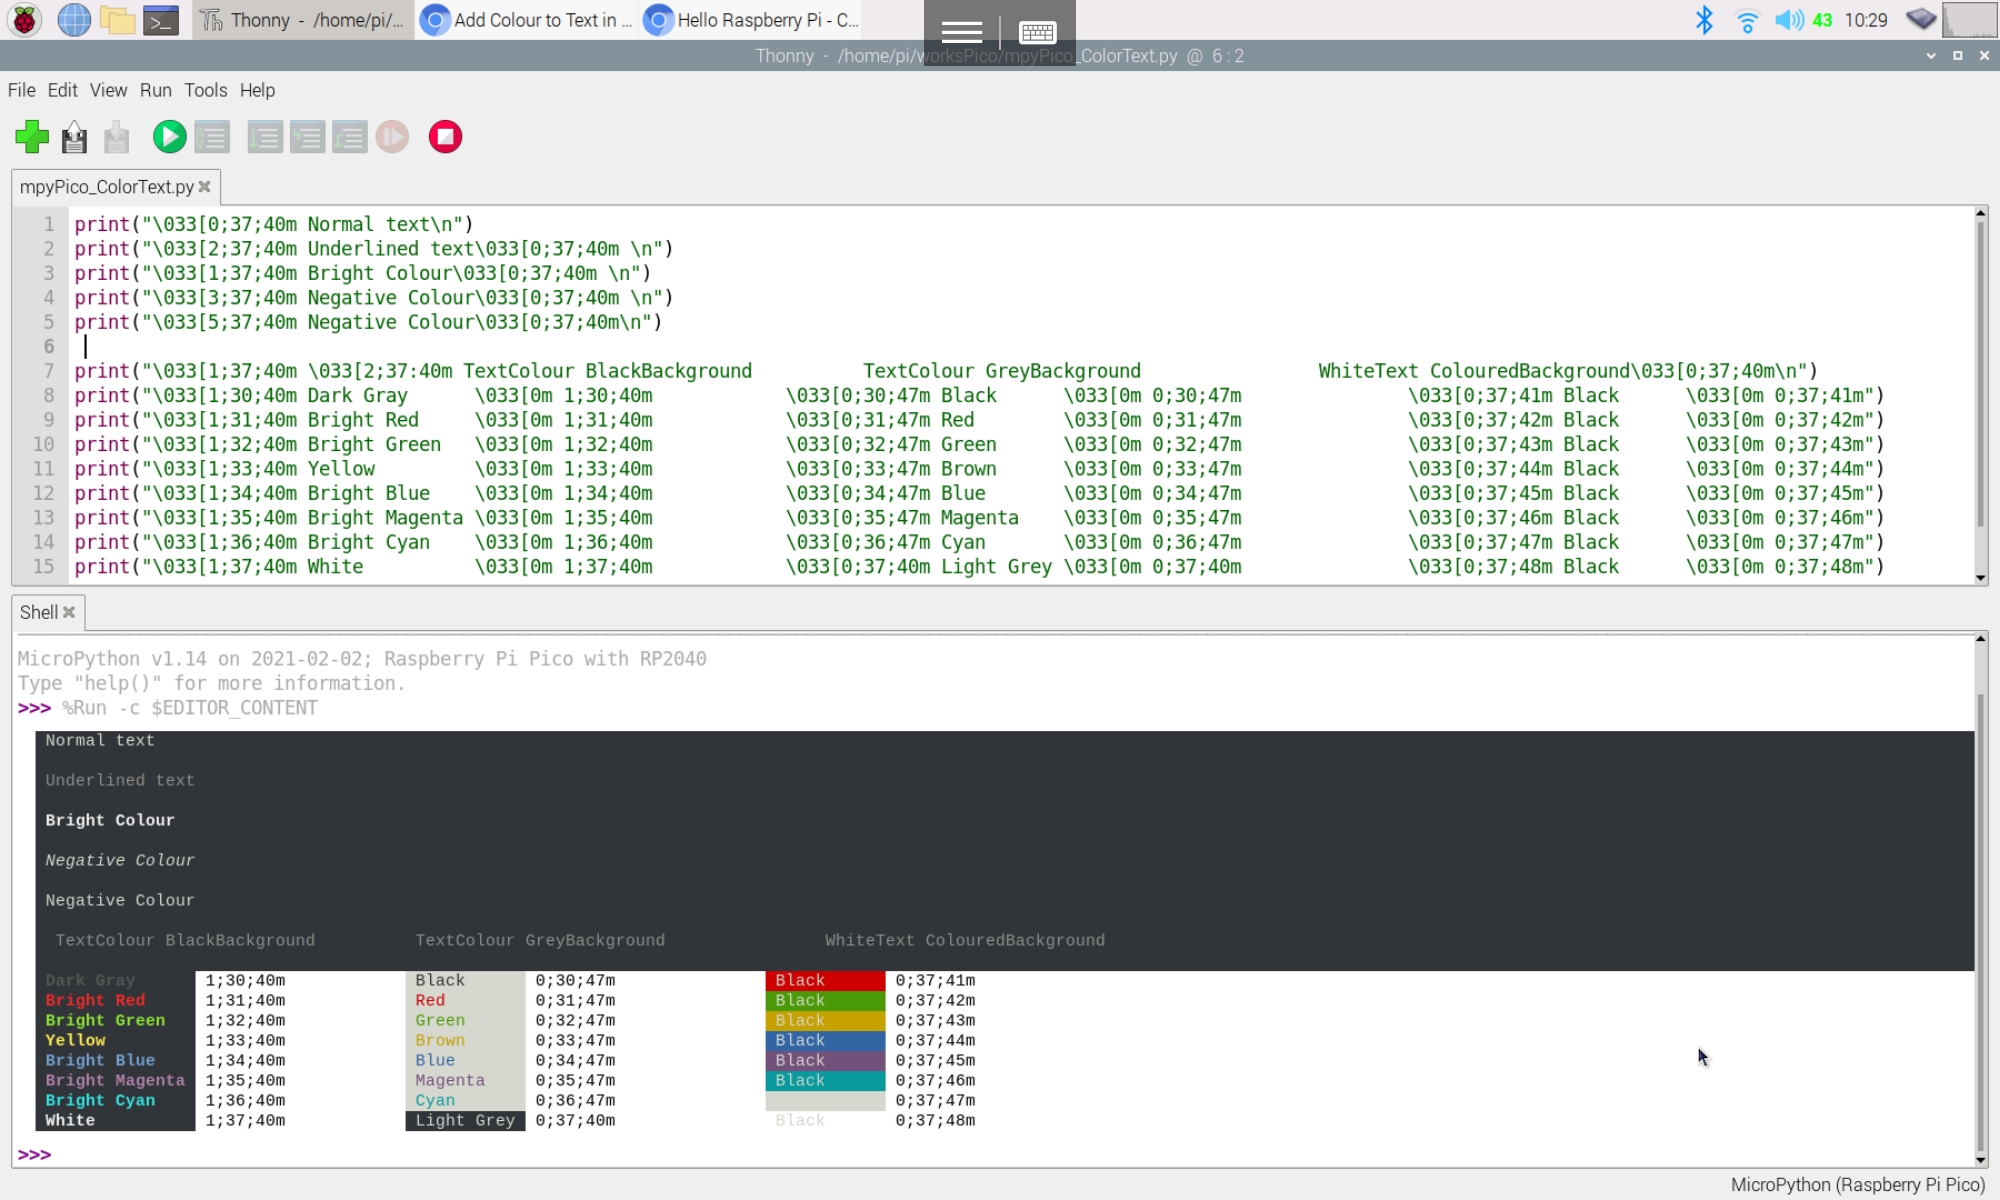Click the bright red color swatch in output

pos(823,980)
